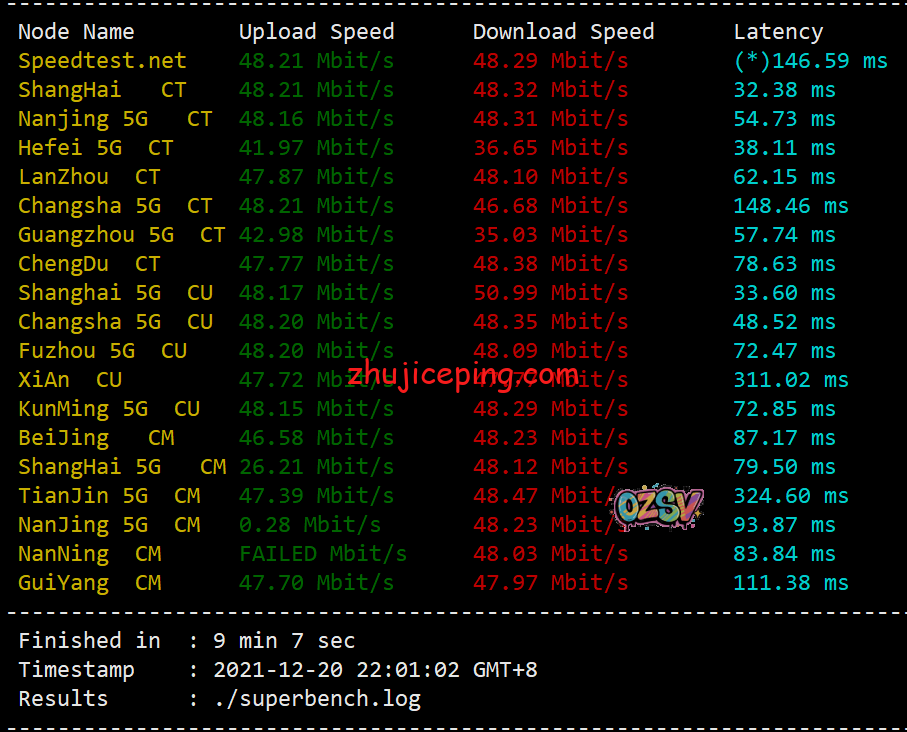Viewport: 907px width, 732px height.
Task: Click the 324.60 ms latency value
Action: [790, 496]
